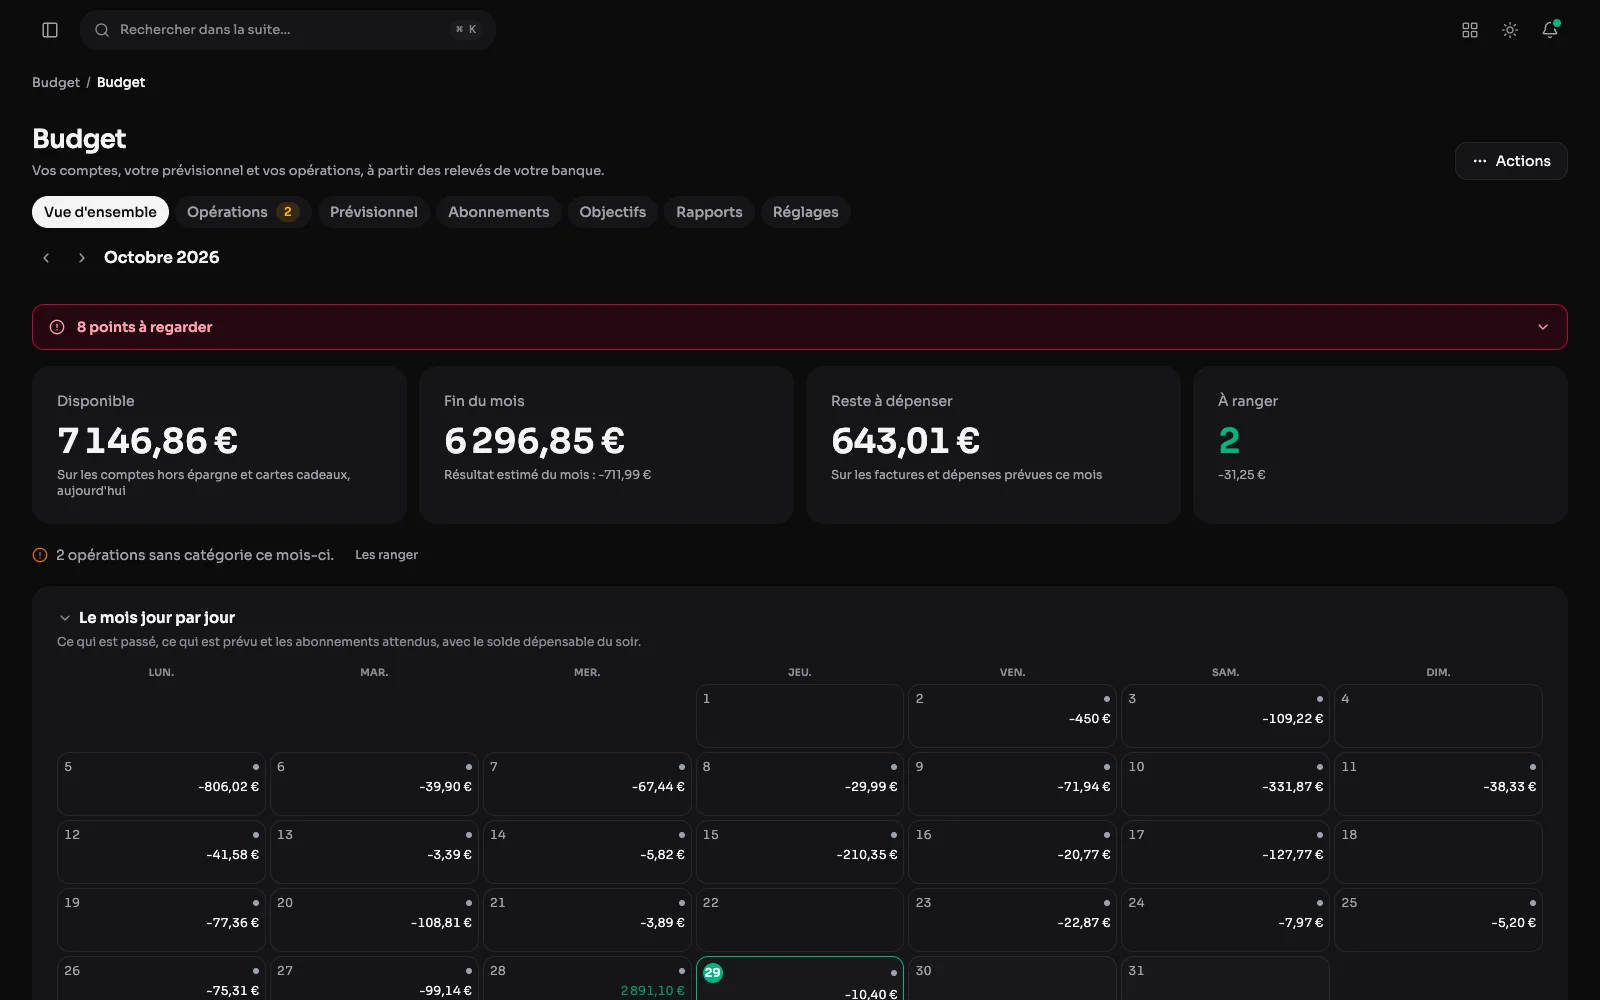Toggle the sidebar panel icon
1600x1000 pixels.
click(x=50, y=30)
